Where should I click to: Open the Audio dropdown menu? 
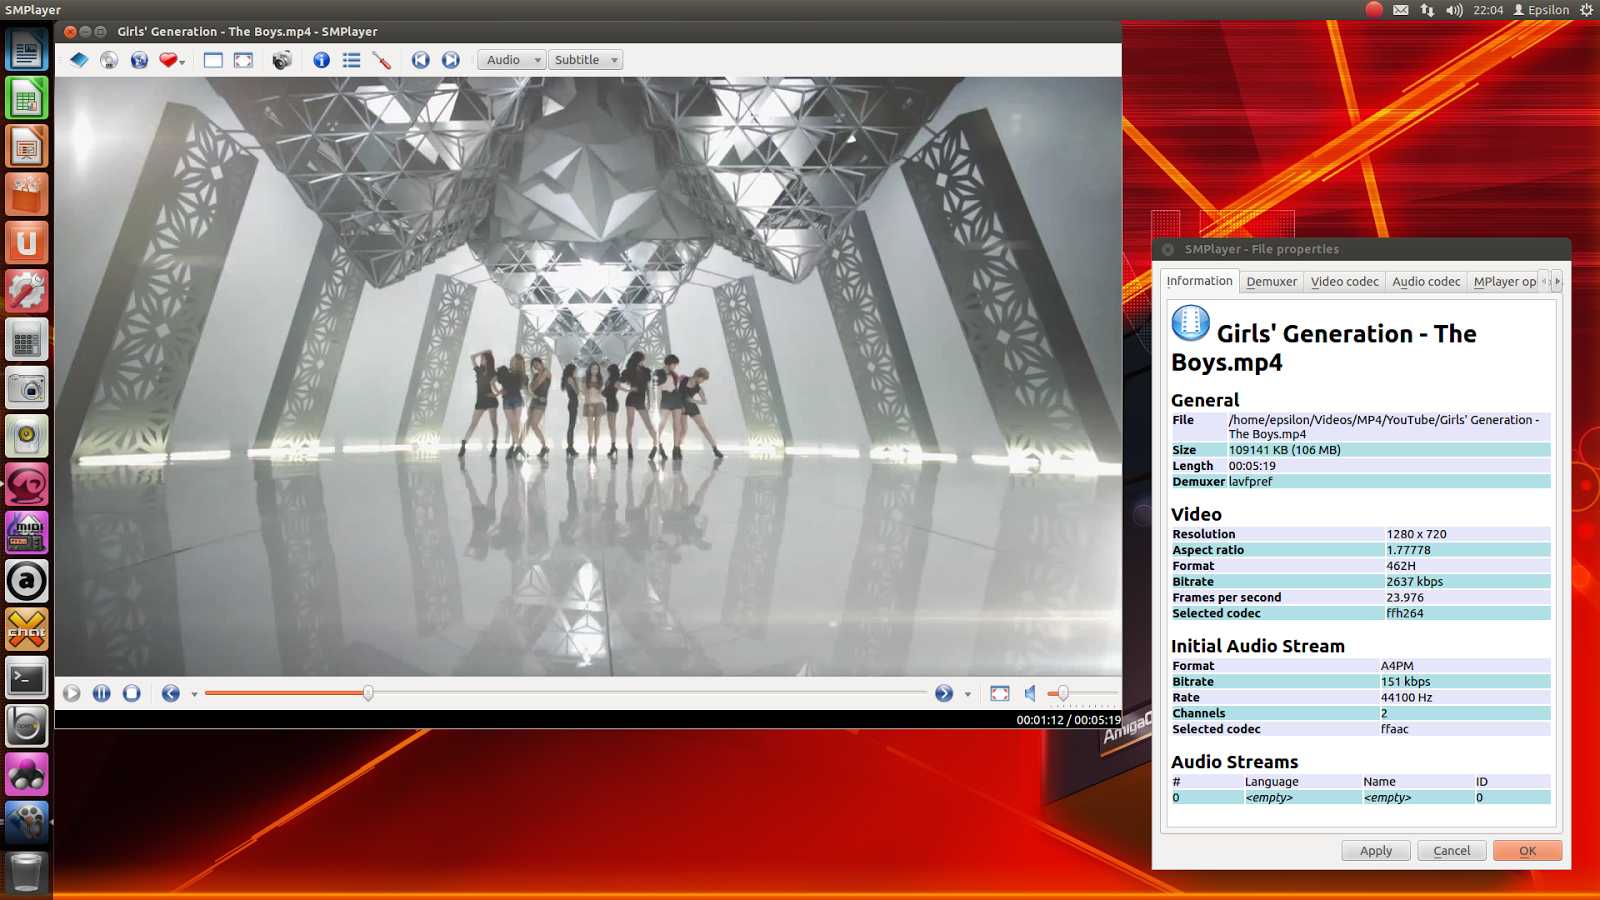click(512, 60)
